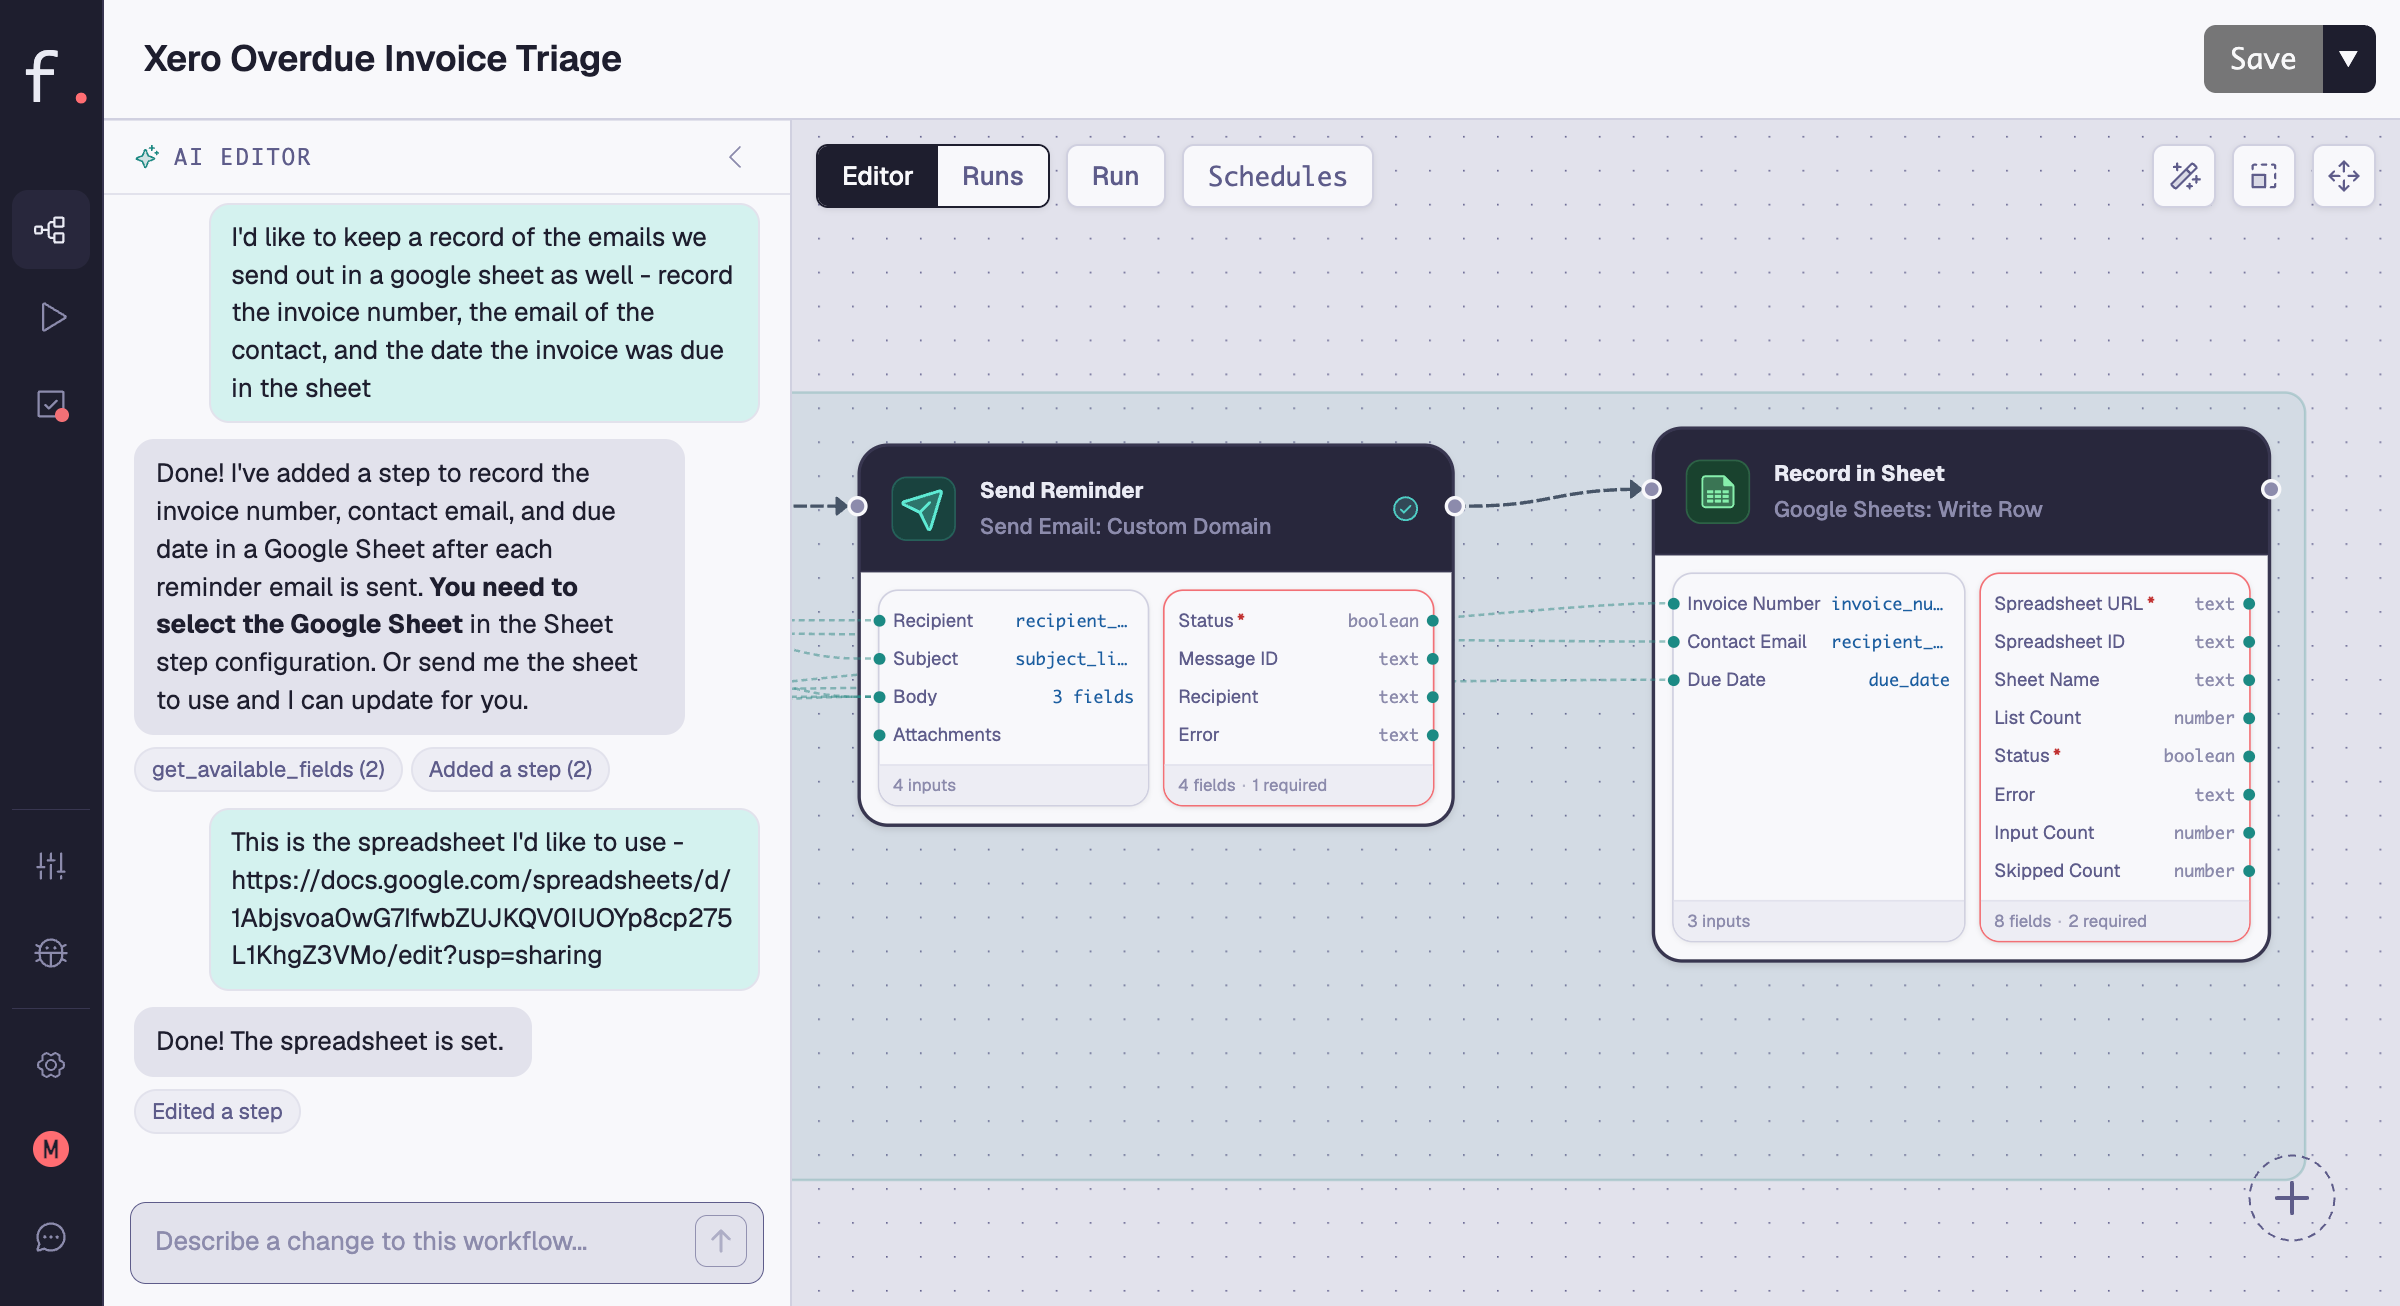The height and width of the screenshot is (1306, 2400).
Task: Click the fit-to-screen canvas icon
Action: pyautogui.click(x=2264, y=176)
